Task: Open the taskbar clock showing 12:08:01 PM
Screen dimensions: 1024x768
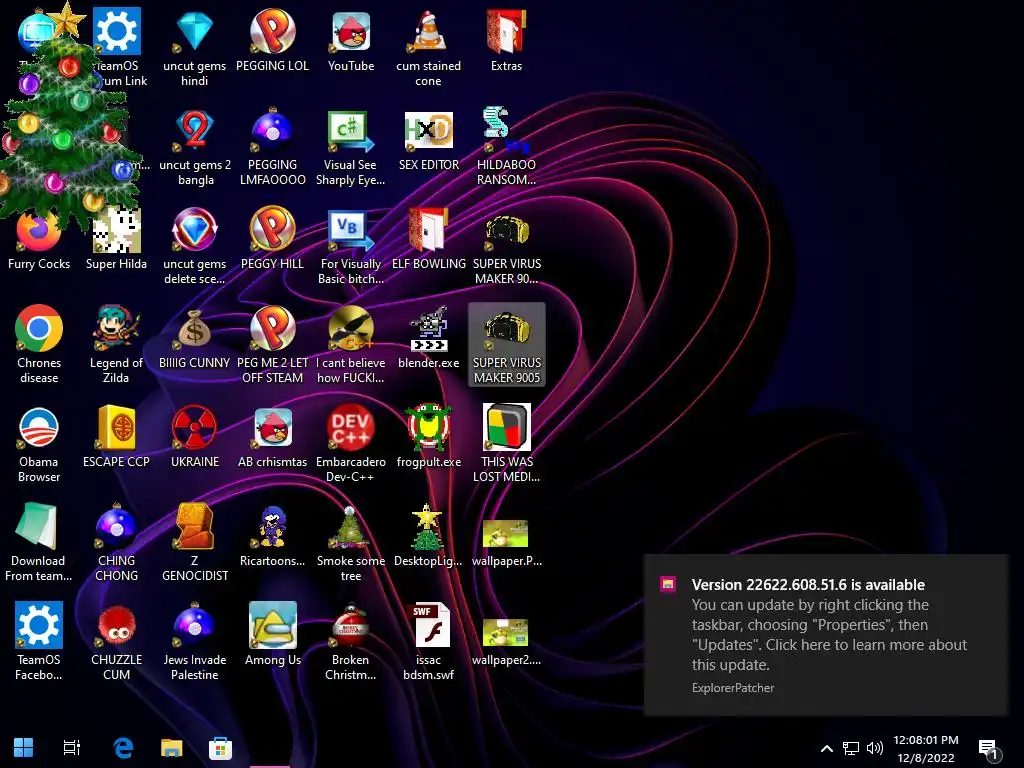Action: (x=926, y=748)
